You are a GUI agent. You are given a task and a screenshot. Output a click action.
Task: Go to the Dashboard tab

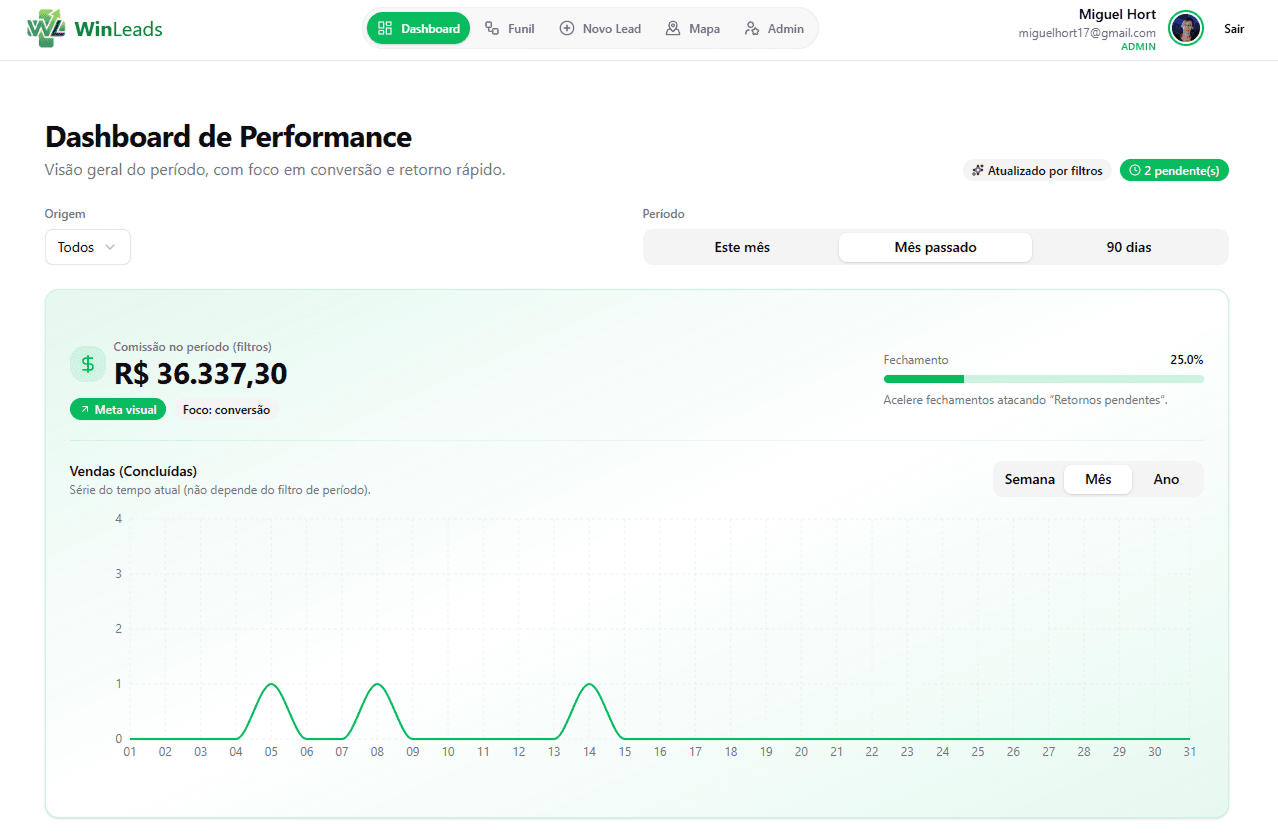[x=418, y=29]
